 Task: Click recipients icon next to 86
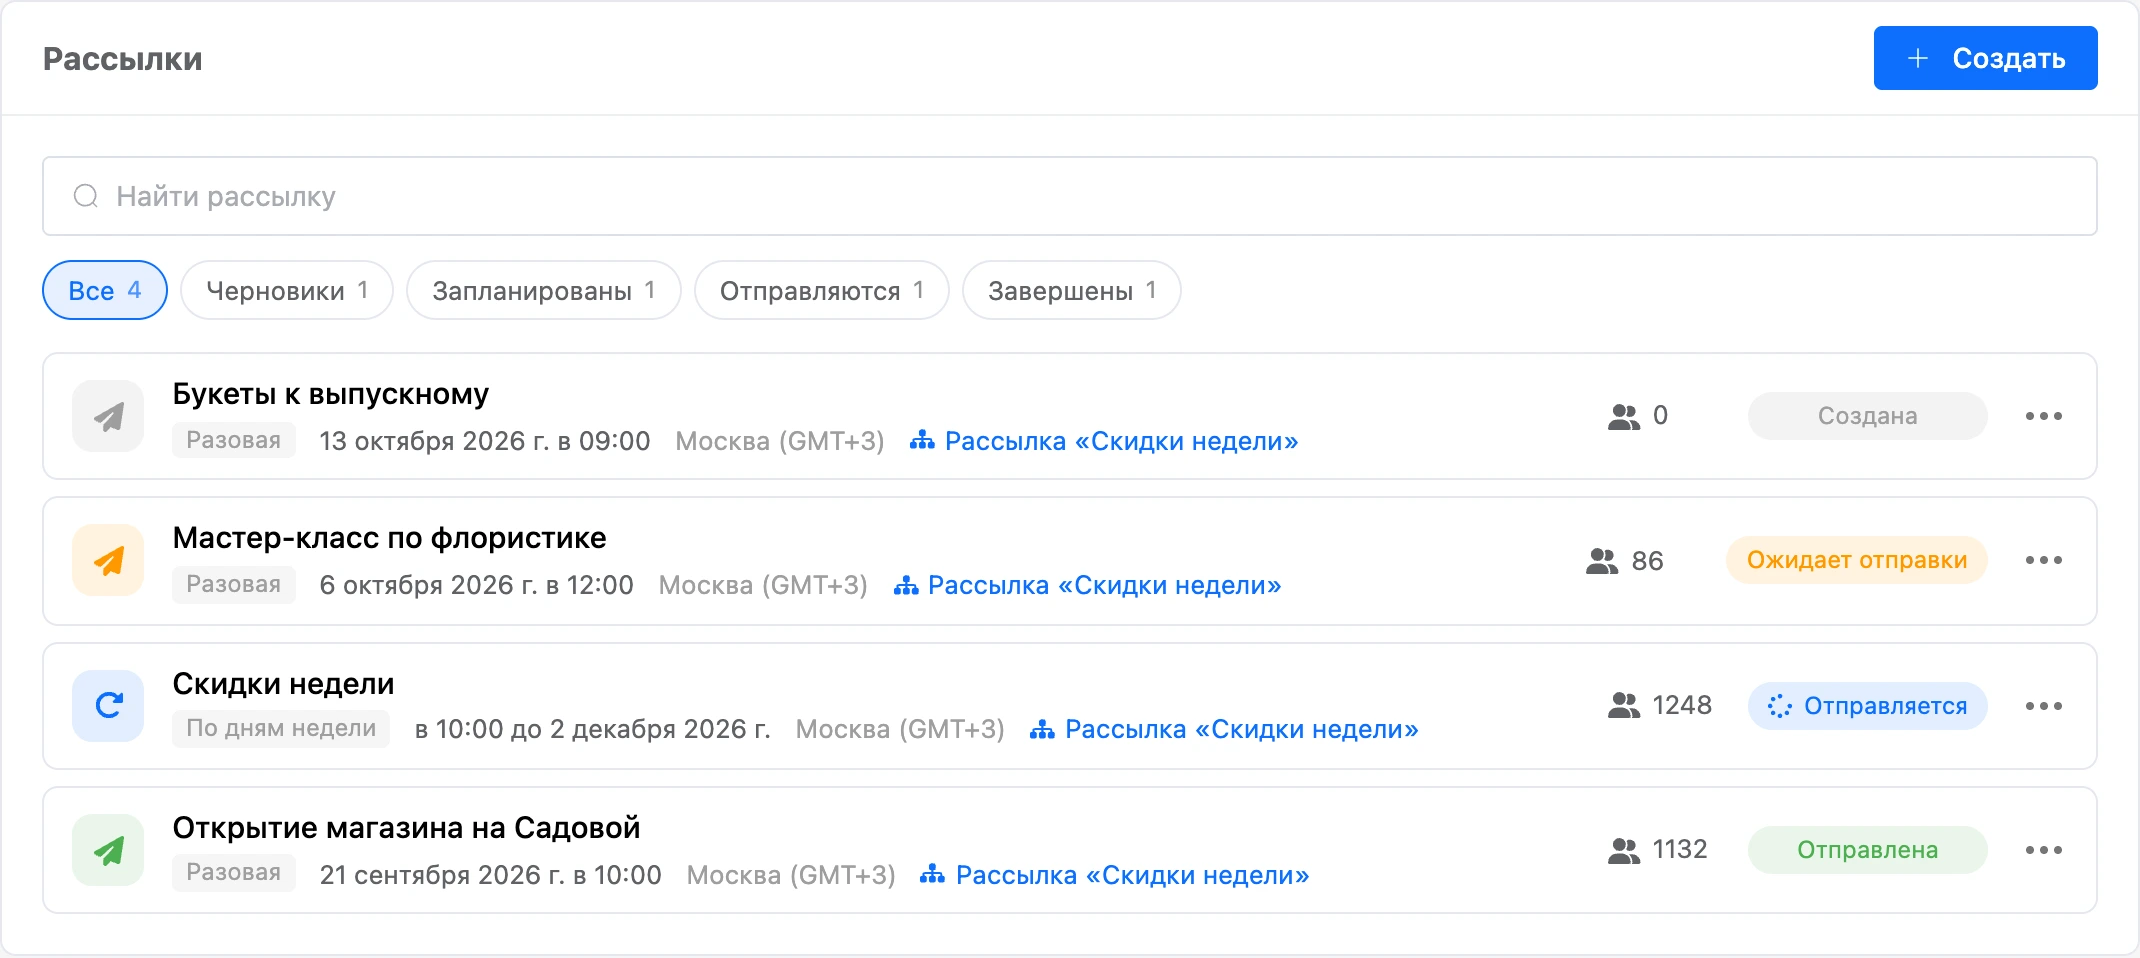pyautogui.click(x=1602, y=561)
